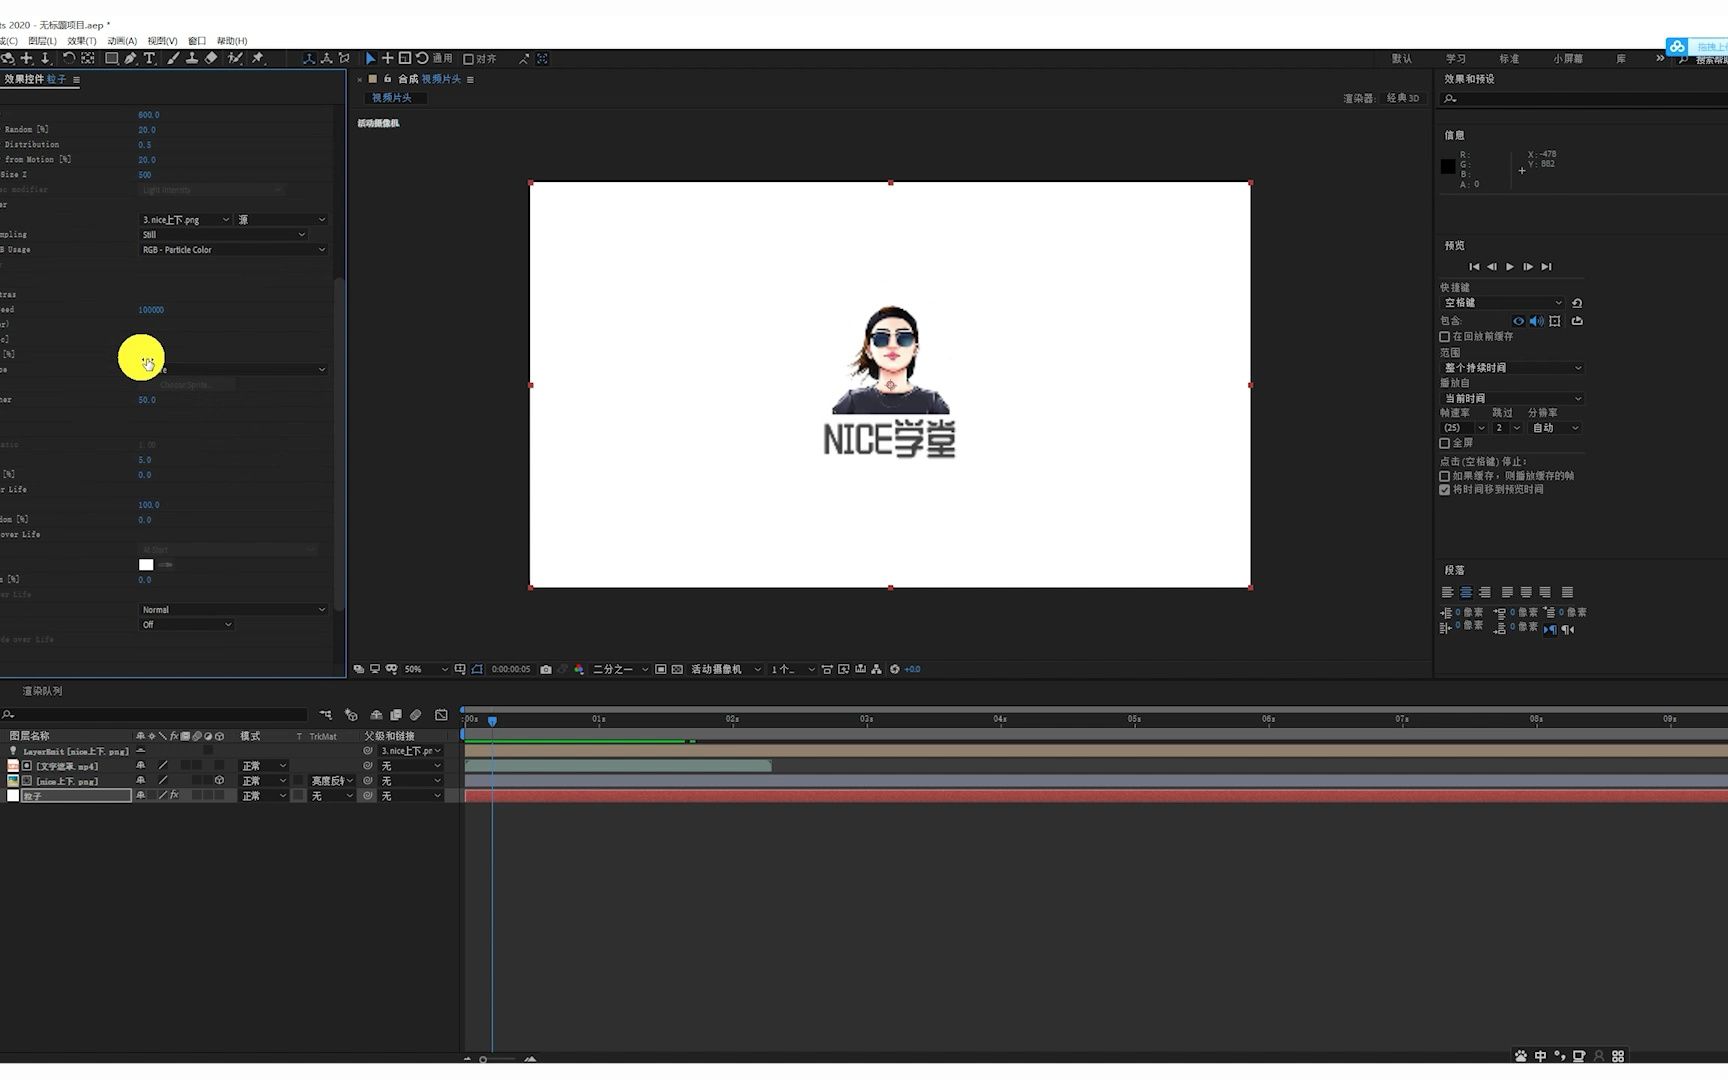
Task: Check the 全屏 full screen checkbox
Action: click(1445, 443)
